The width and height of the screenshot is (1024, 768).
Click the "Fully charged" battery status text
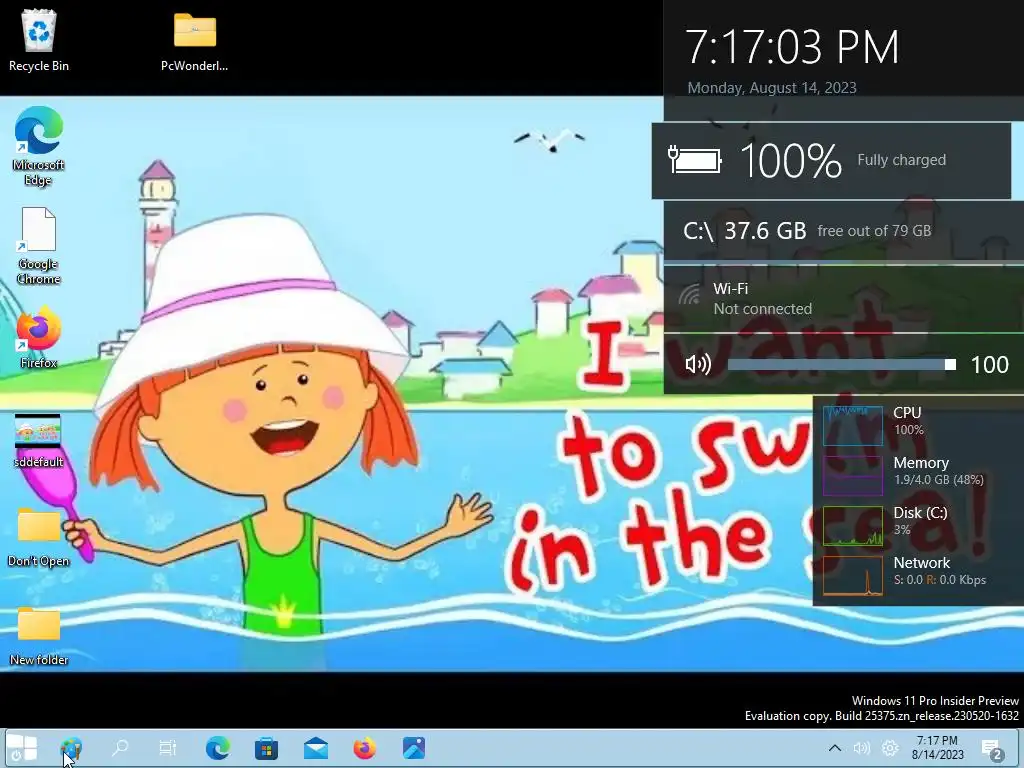(x=901, y=160)
